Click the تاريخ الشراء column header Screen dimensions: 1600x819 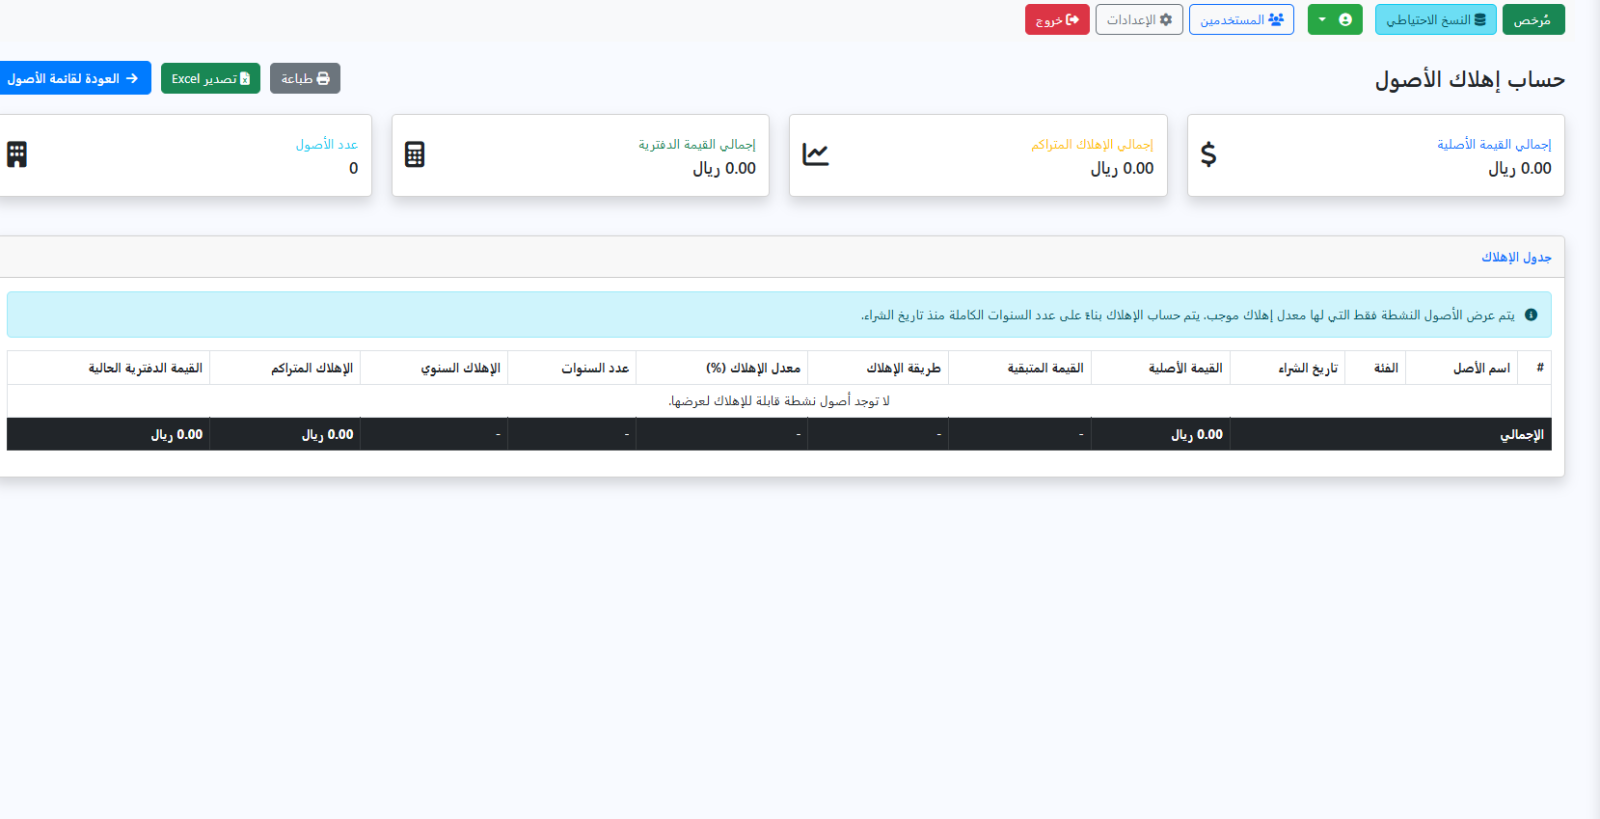1308,368
